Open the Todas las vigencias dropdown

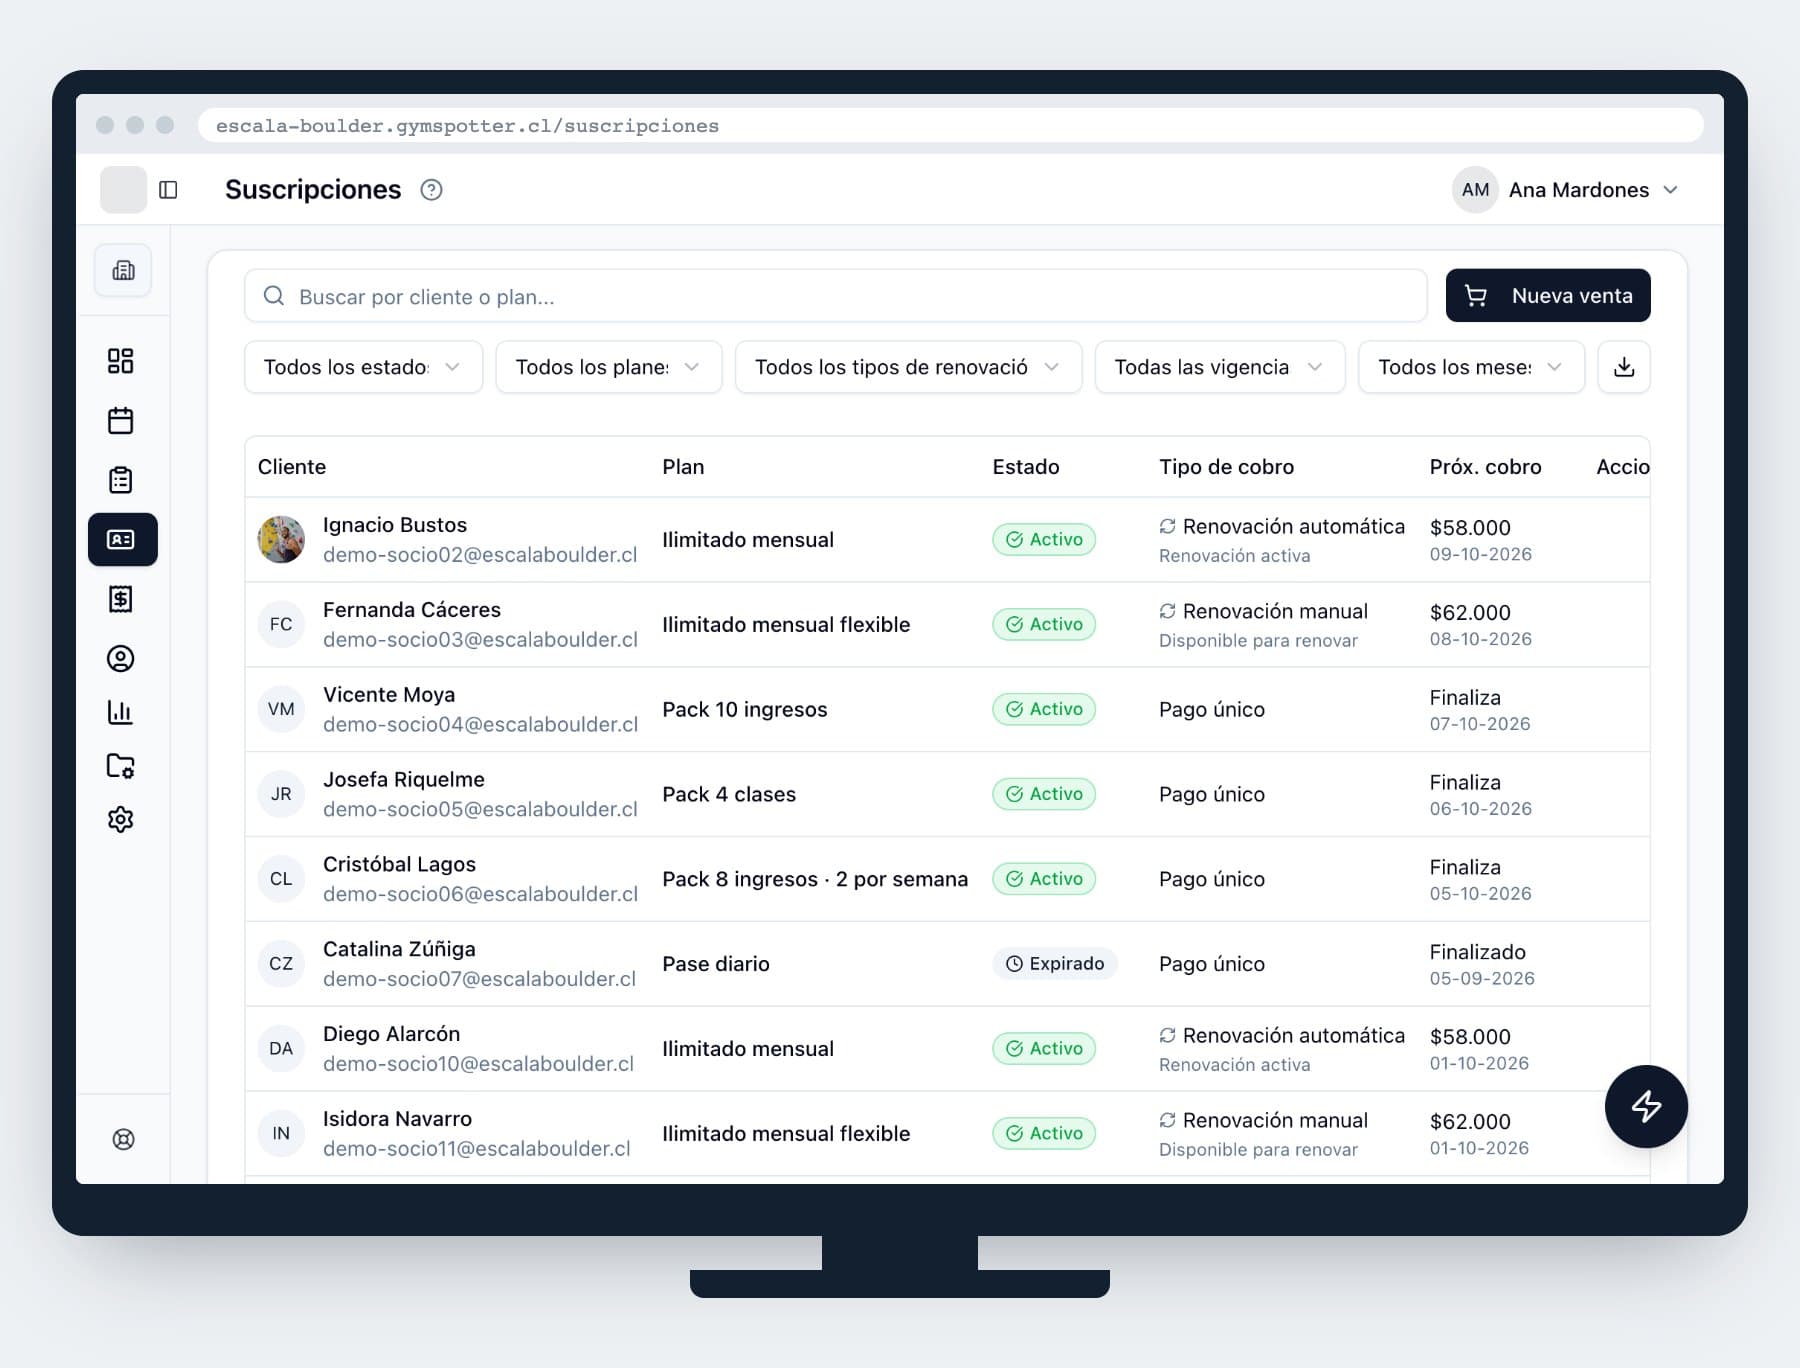(1219, 367)
